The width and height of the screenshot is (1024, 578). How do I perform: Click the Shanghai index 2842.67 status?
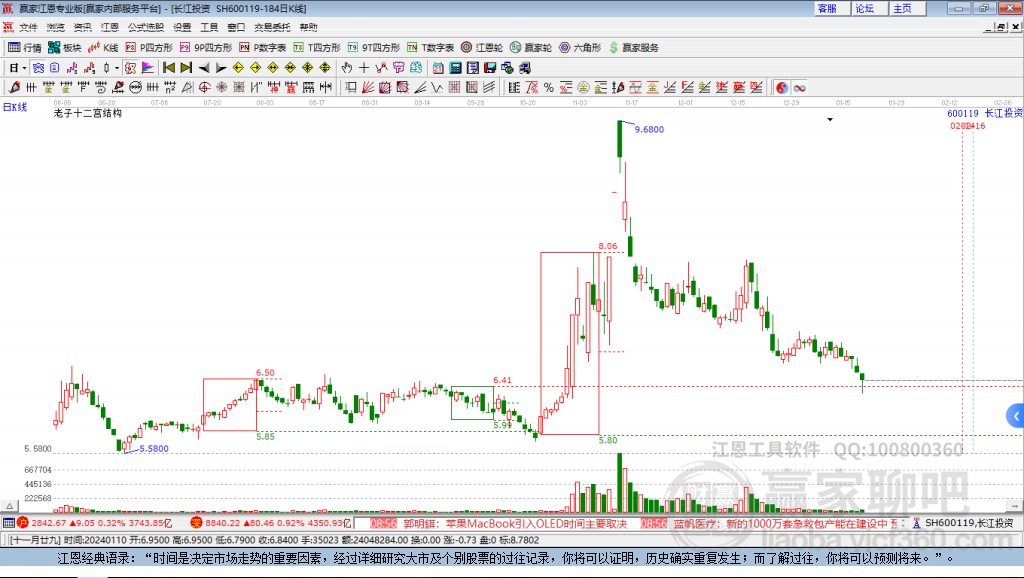point(94,522)
